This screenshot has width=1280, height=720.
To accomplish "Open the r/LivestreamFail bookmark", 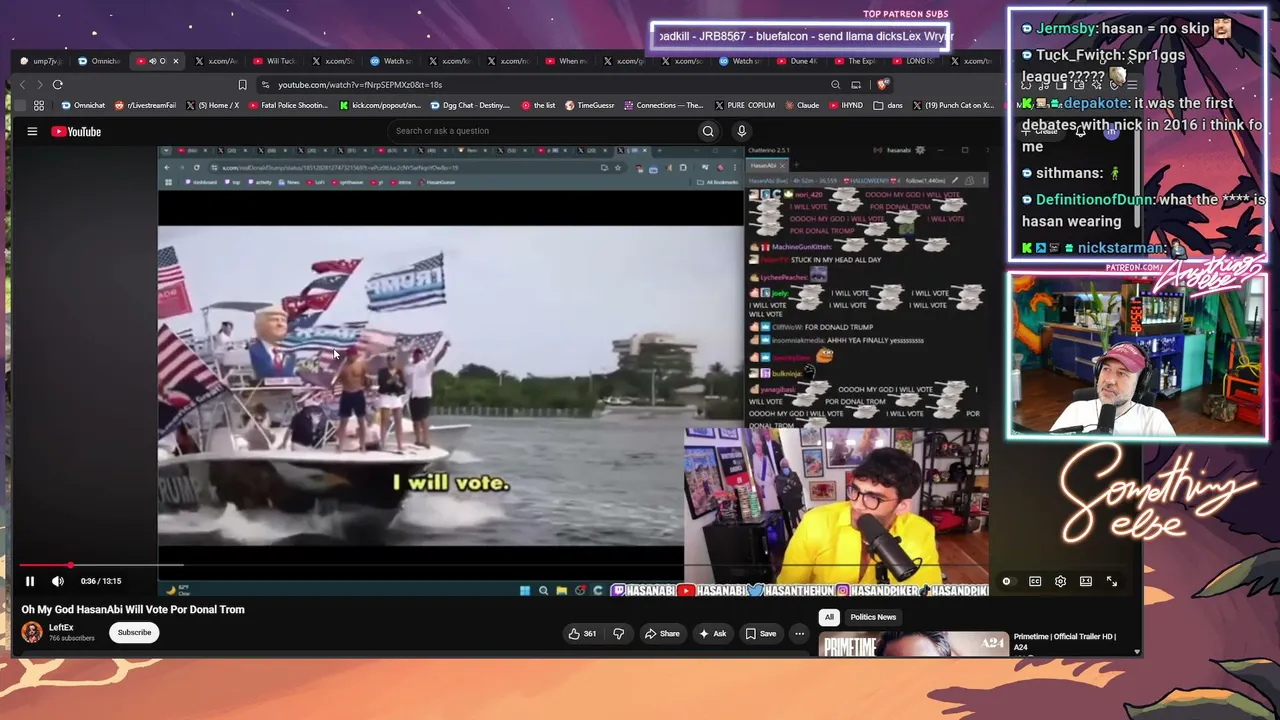I will pyautogui.click(x=146, y=105).
